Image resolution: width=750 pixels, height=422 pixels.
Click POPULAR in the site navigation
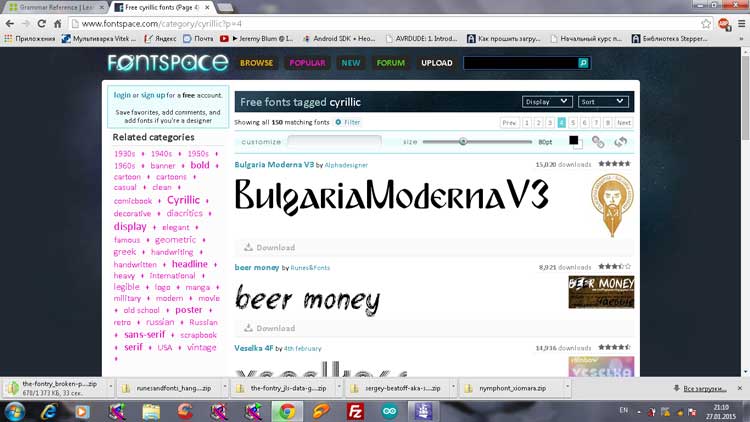tap(307, 63)
